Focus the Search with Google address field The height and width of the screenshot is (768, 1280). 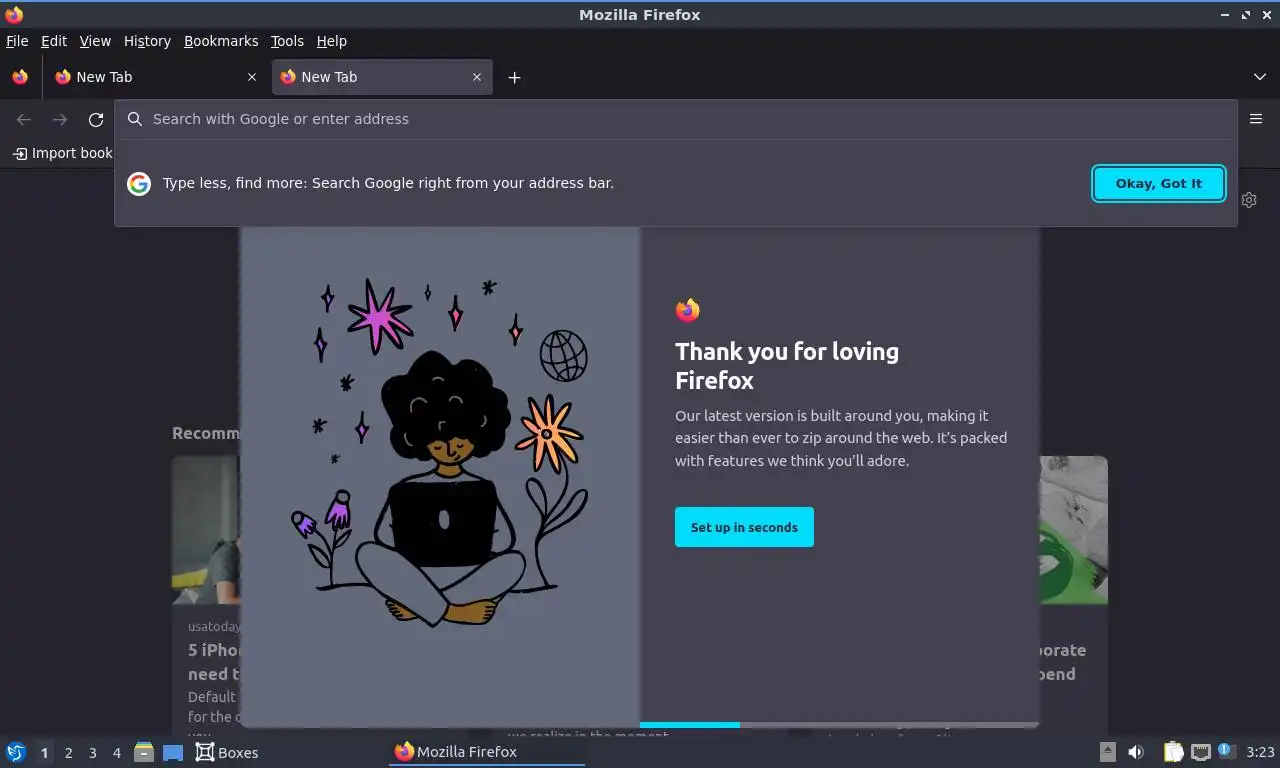coord(676,119)
